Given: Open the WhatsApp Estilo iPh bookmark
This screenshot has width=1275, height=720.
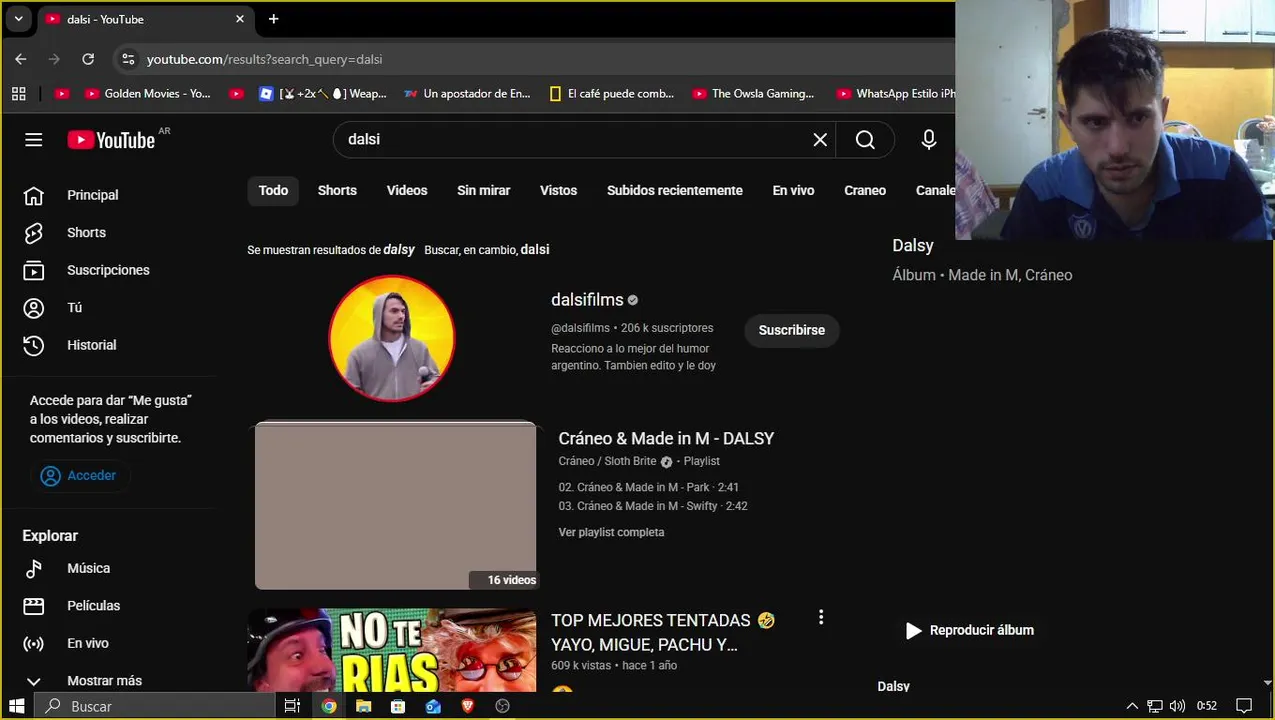Looking at the screenshot, I should tap(895, 94).
